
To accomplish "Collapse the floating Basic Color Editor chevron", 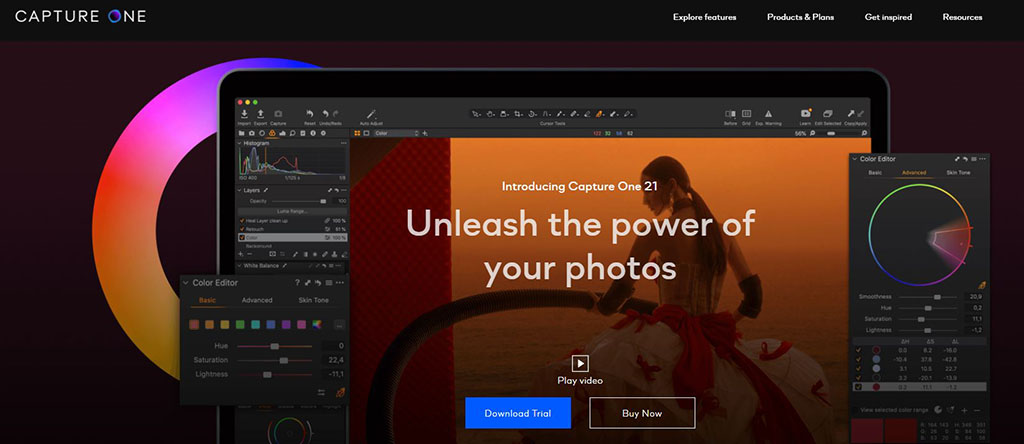I will (x=185, y=283).
